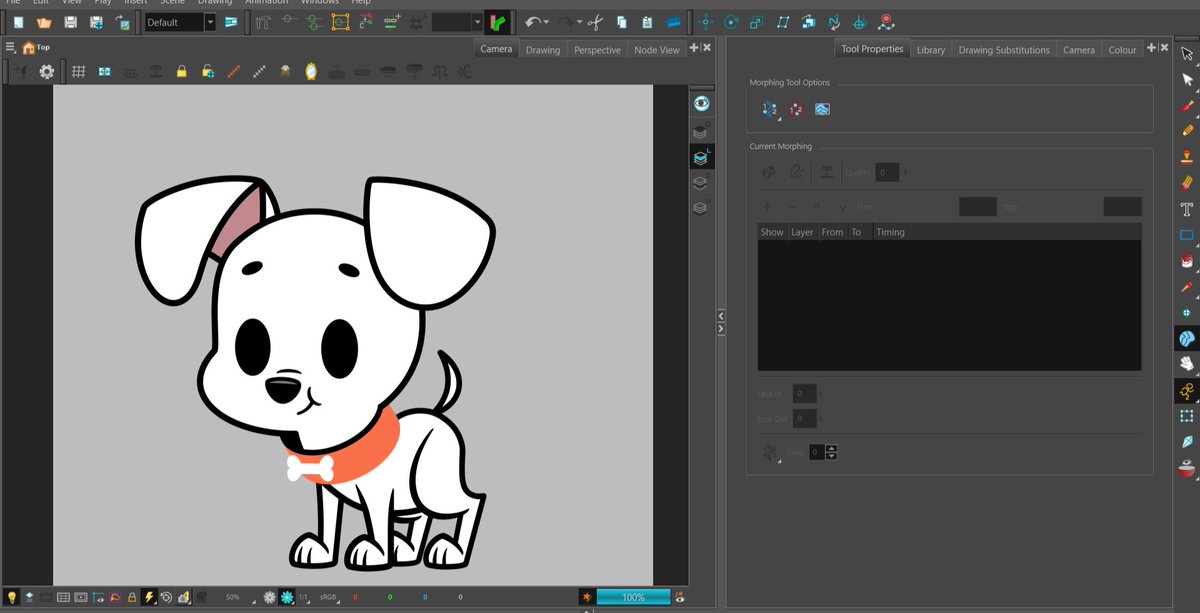Toggle the light bulb icon in status bar
Image resolution: width=1200 pixels, height=613 pixels.
click(12, 597)
